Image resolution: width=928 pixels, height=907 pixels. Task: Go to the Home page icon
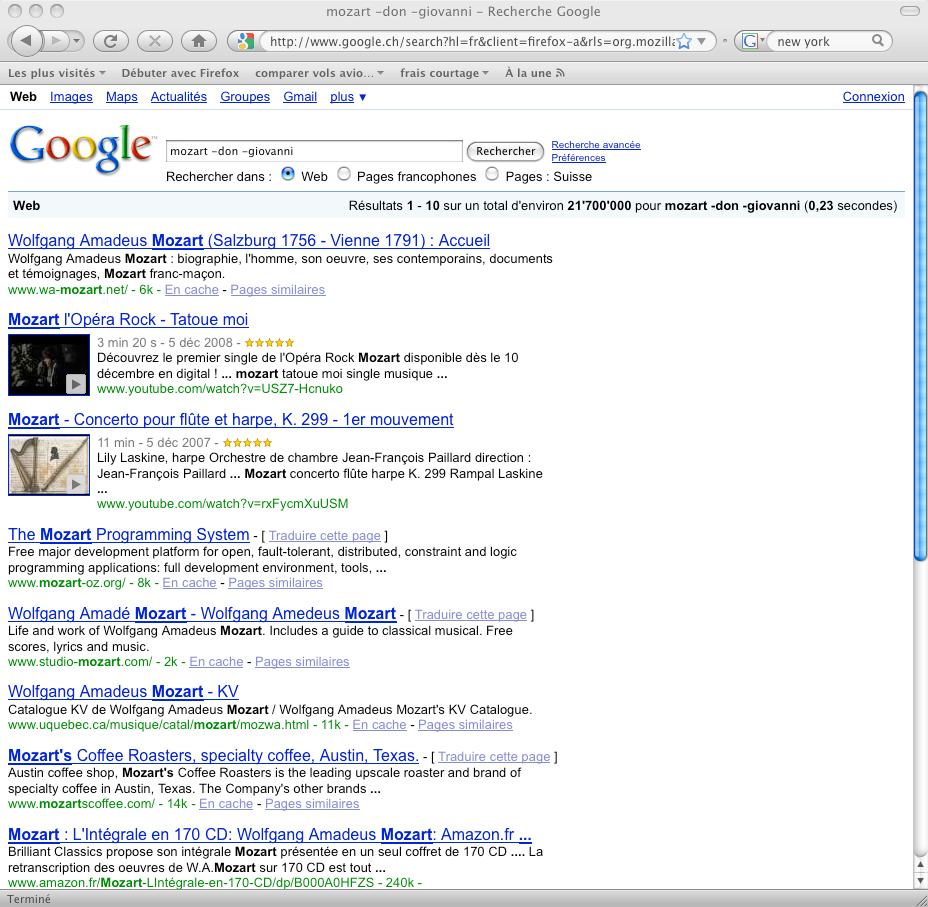[x=199, y=41]
